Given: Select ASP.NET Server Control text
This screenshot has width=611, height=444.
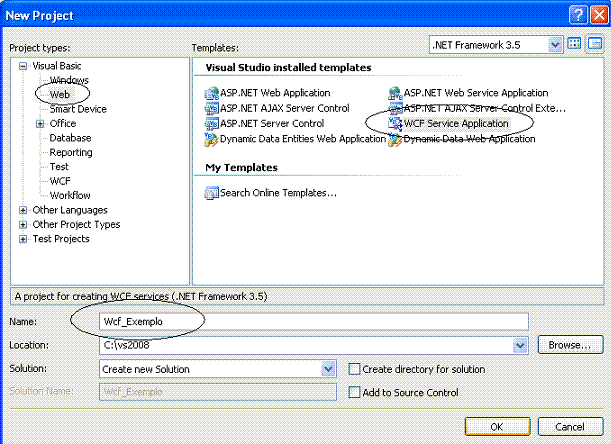Looking at the screenshot, I should click(x=272, y=124).
